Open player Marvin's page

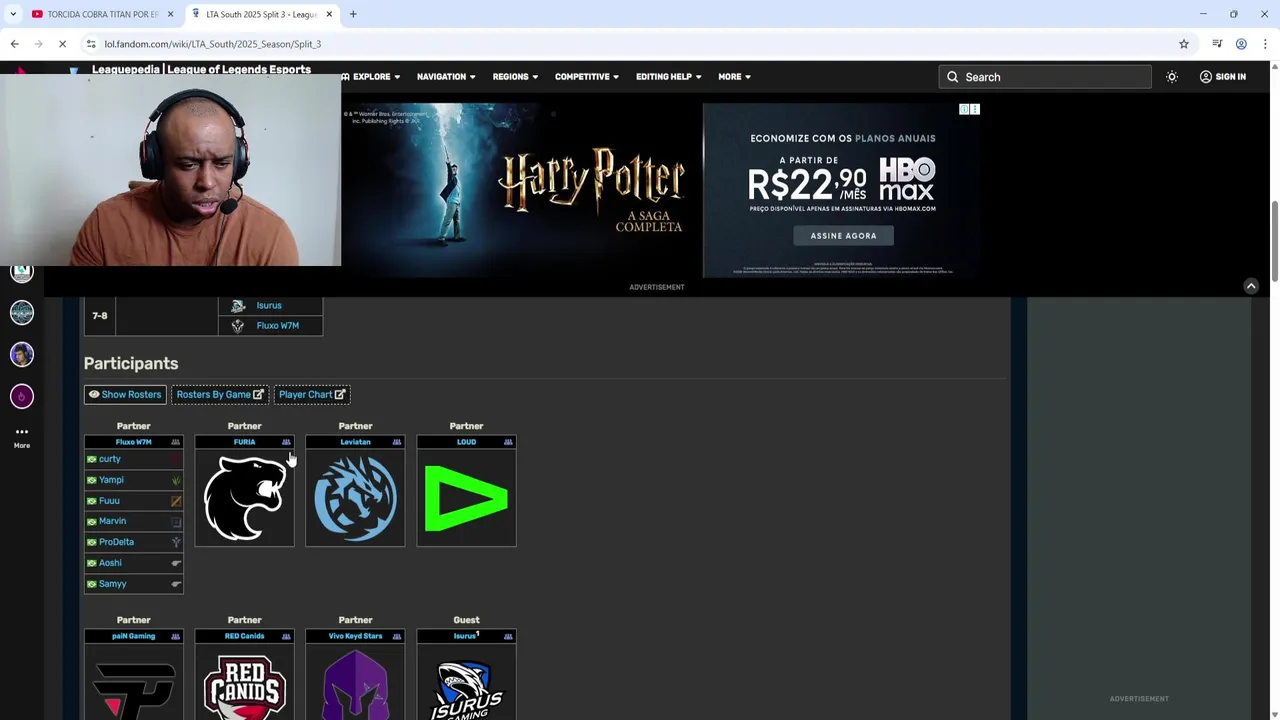point(112,521)
